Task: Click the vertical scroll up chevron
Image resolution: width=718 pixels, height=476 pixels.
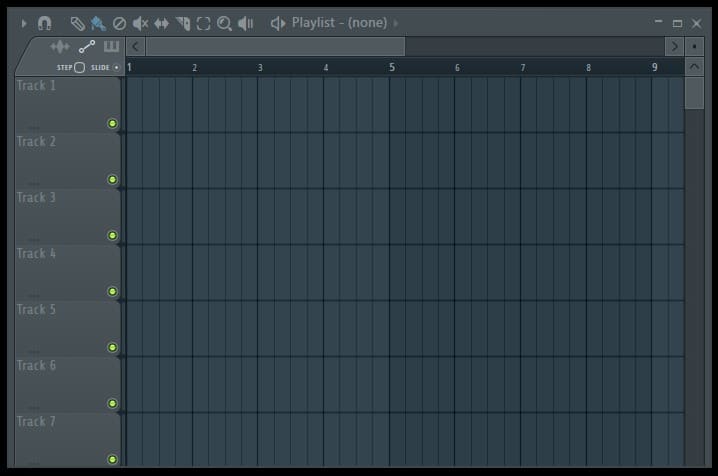Action: click(x=695, y=67)
